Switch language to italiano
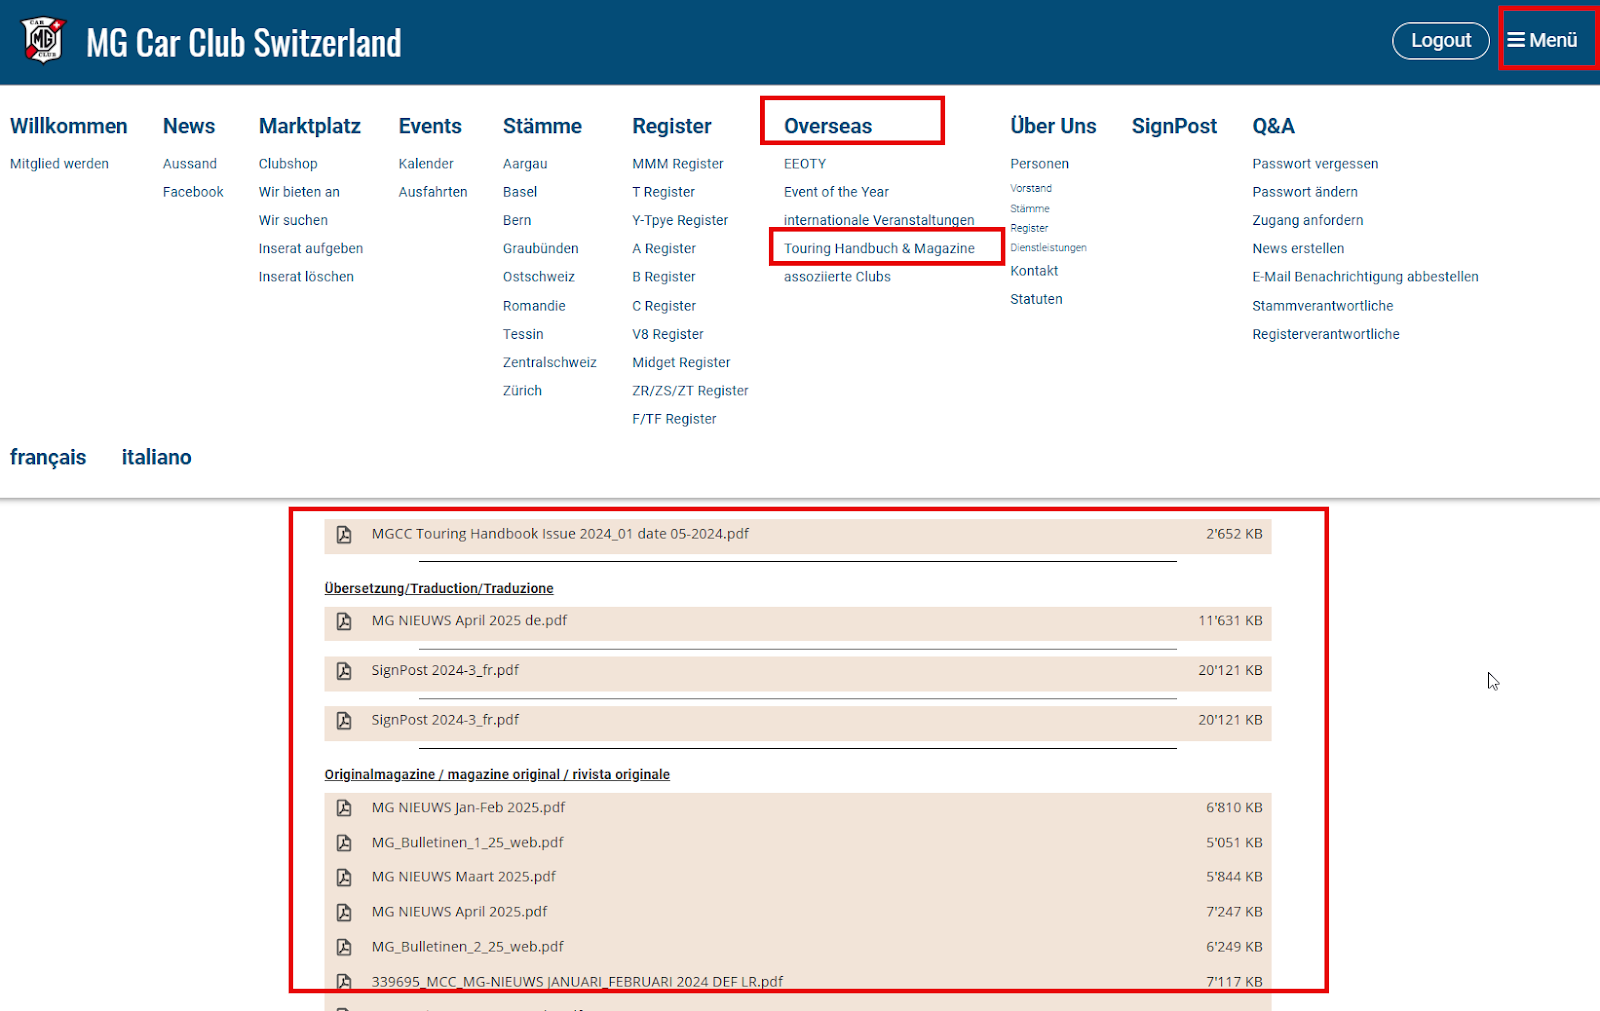This screenshot has width=1600, height=1011. click(x=157, y=457)
